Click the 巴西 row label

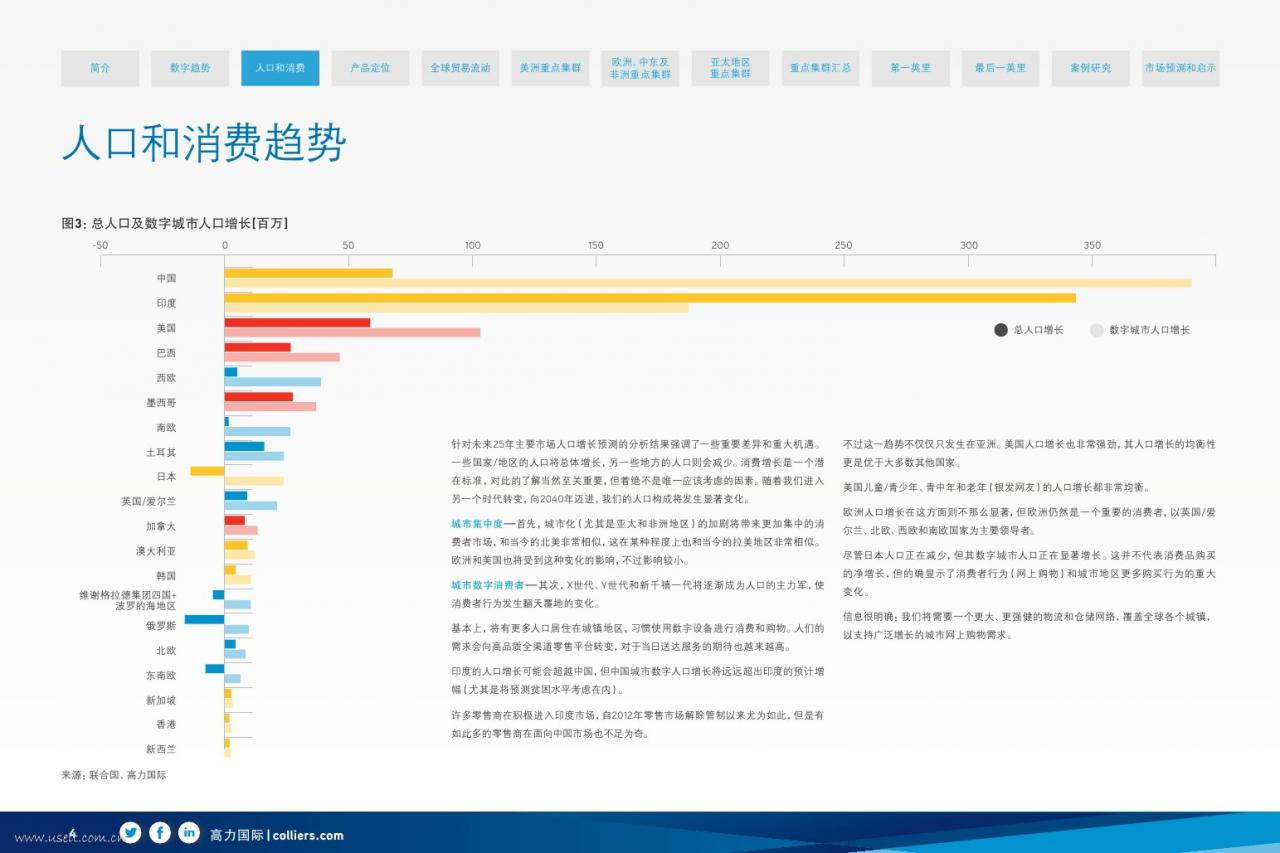click(166, 353)
